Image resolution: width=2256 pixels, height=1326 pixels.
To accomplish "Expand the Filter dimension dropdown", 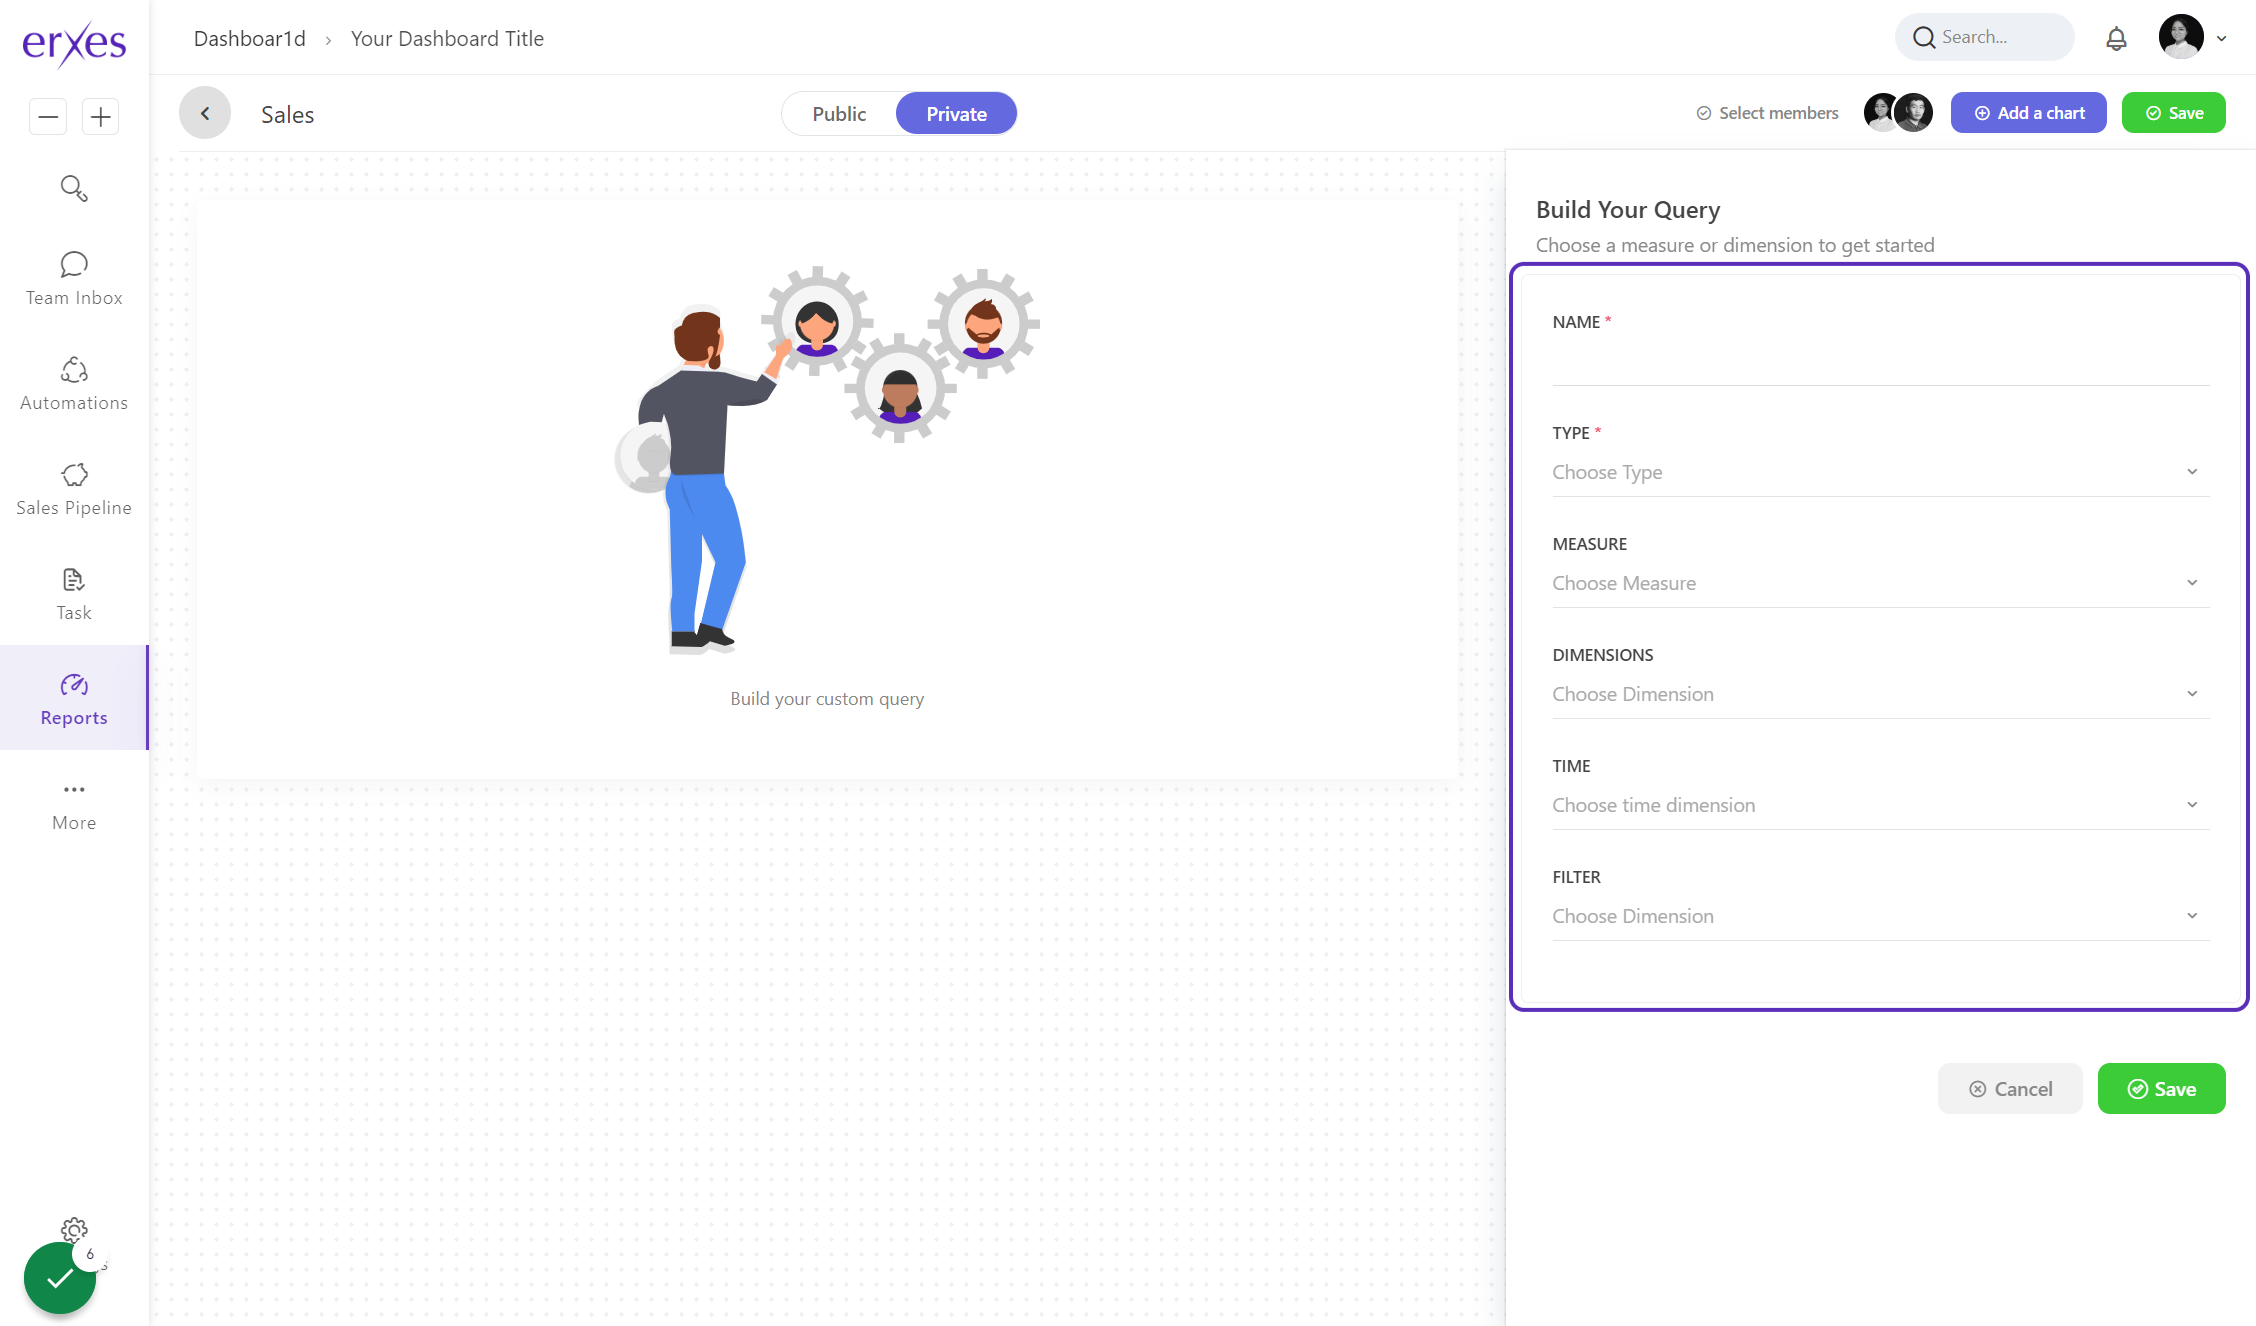I will click(x=1880, y=916).
